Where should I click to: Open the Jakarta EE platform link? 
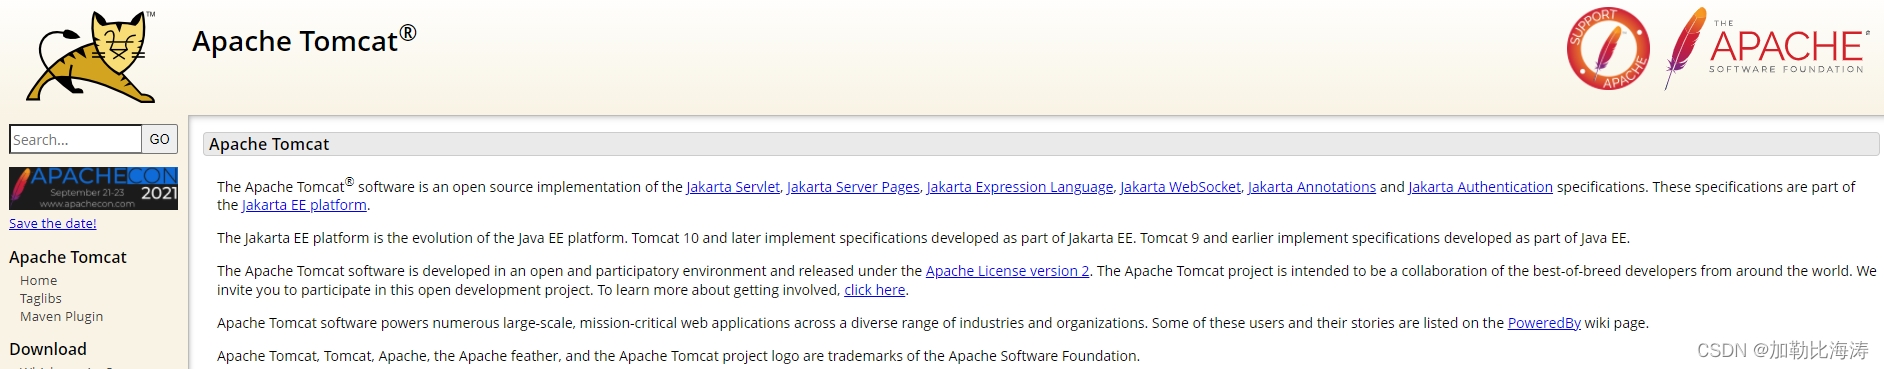pos(304,205)
